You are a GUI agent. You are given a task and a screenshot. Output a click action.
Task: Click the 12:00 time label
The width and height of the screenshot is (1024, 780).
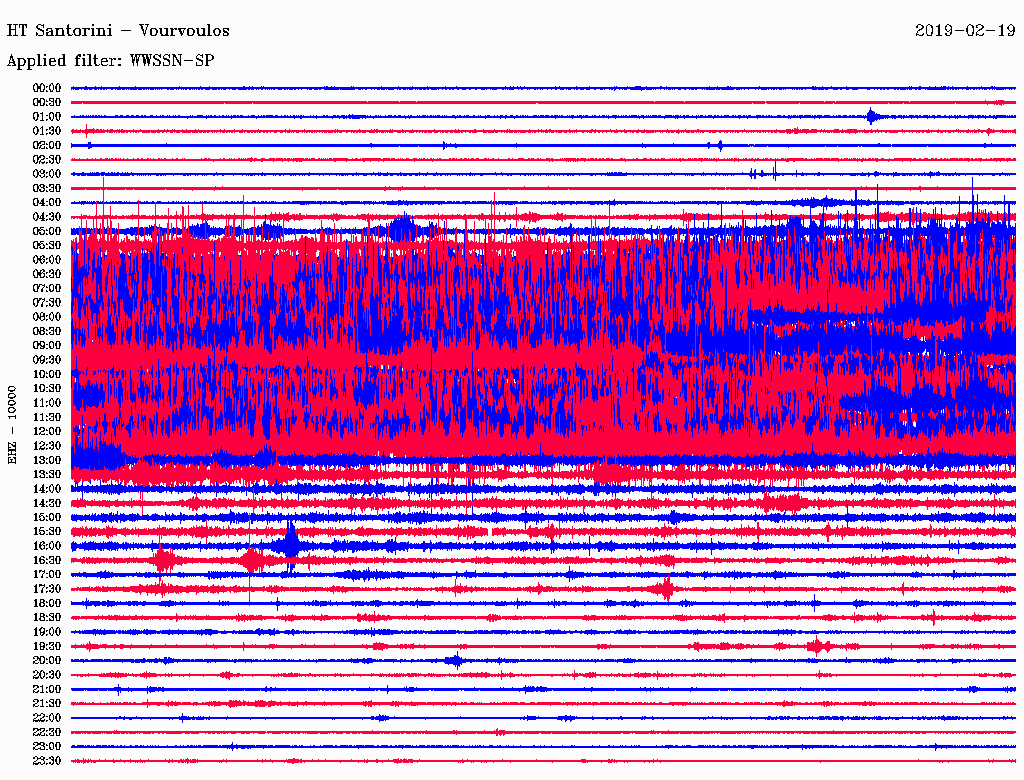[47, 432]
